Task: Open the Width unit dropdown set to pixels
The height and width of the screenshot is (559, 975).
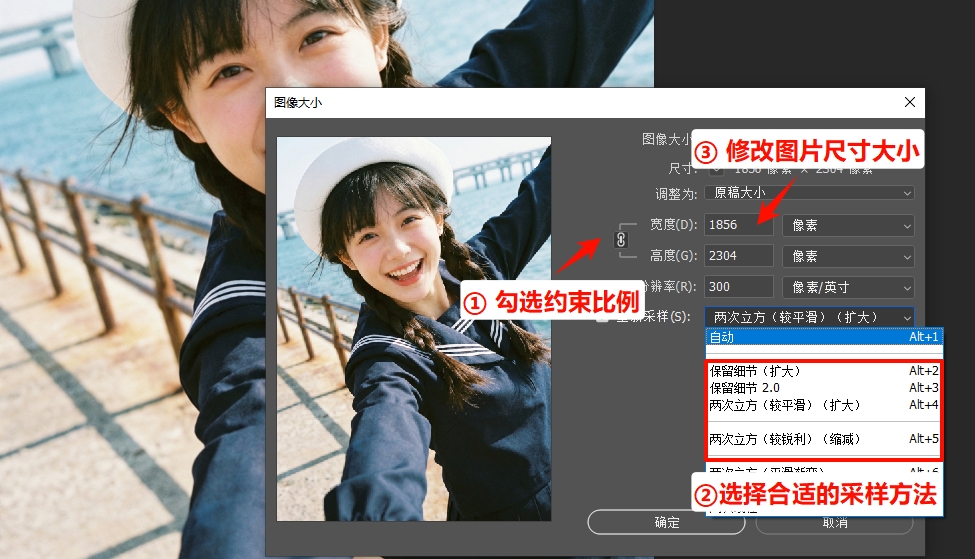Action: (x=848, y=225)
